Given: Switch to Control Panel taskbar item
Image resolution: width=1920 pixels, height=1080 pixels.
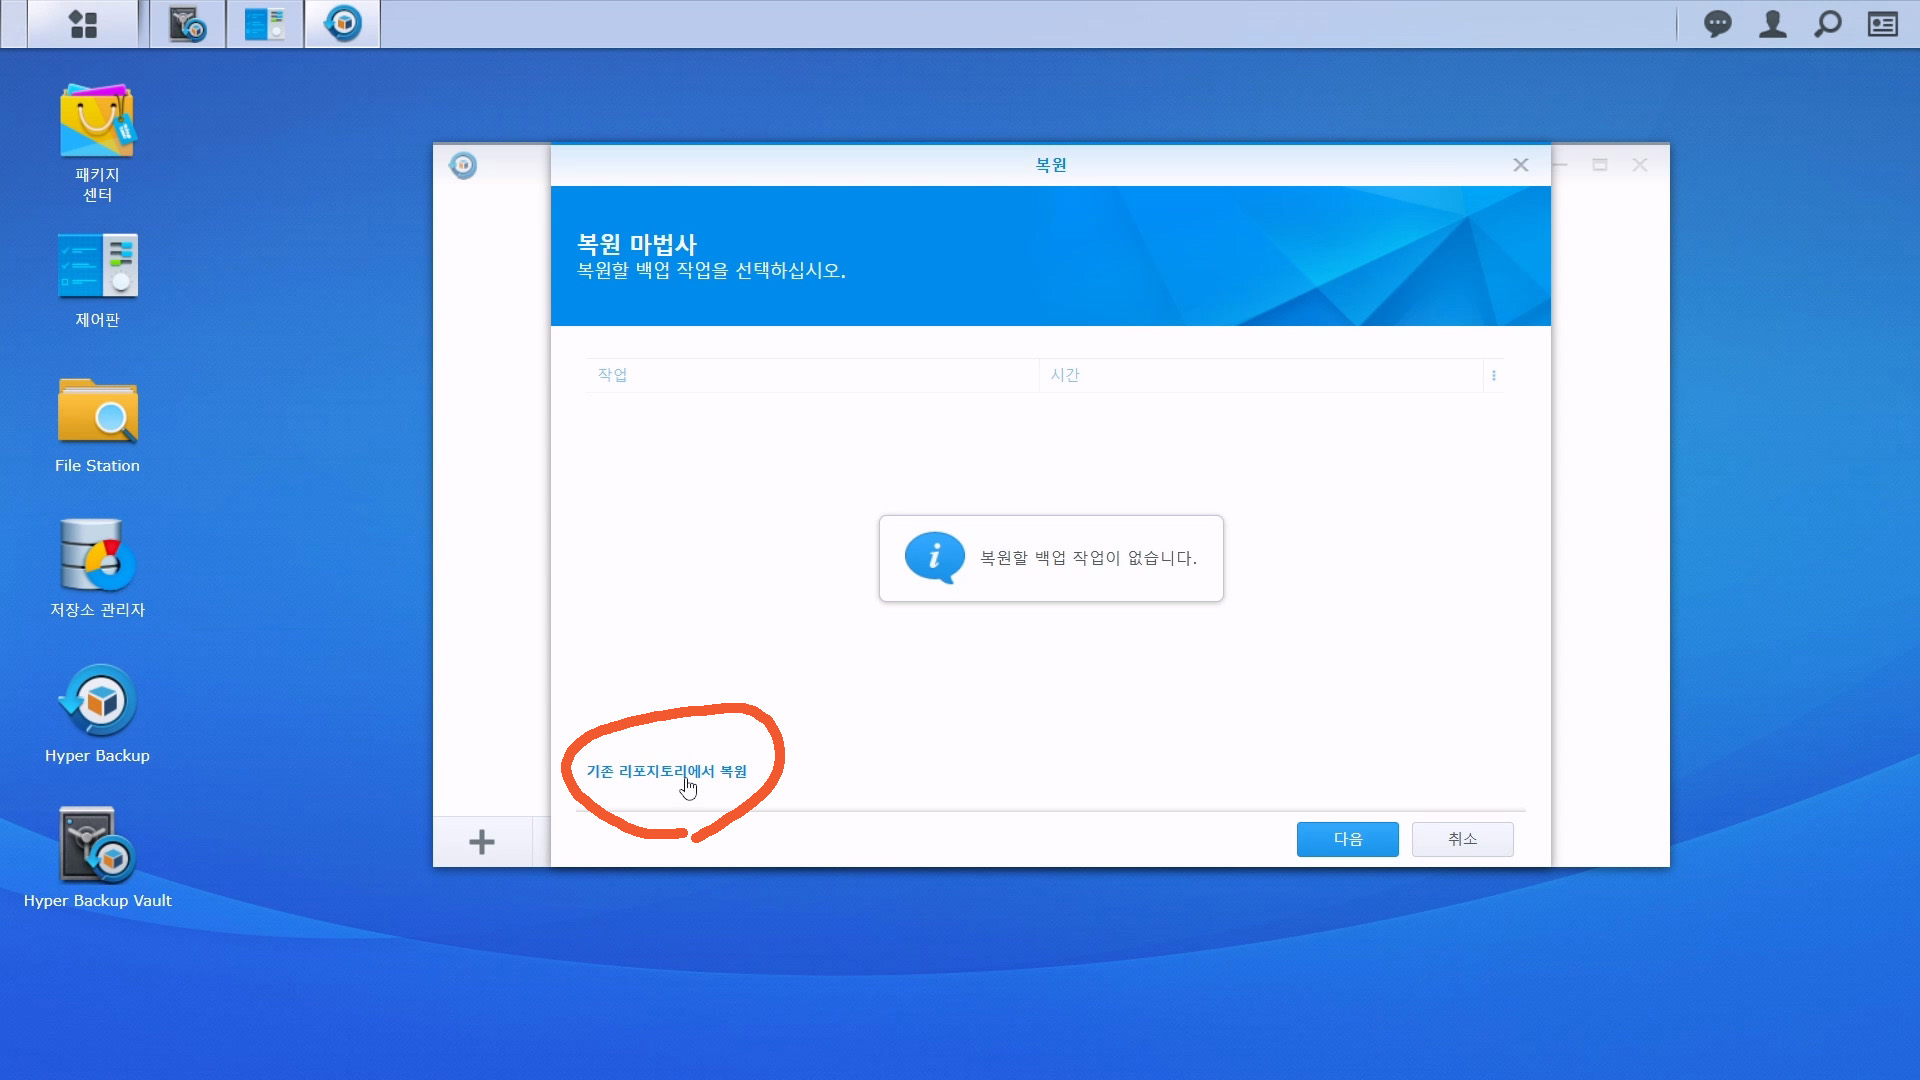Looking at the screenshot, I should point(264,24).
